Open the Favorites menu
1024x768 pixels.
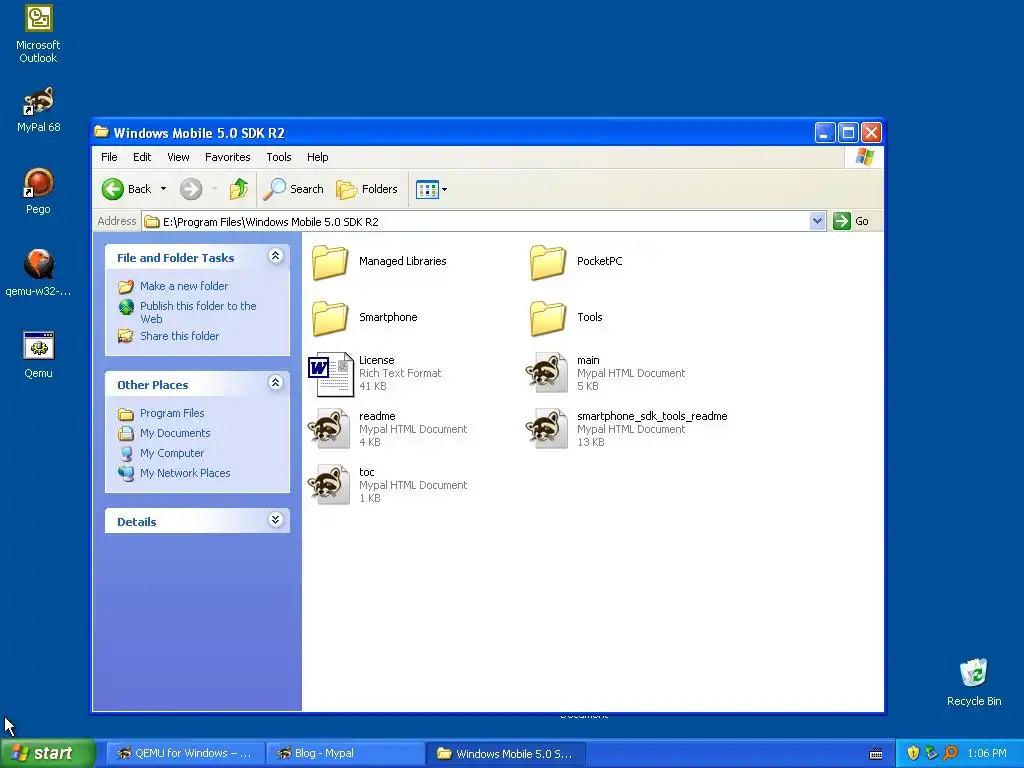click(227, 157)
